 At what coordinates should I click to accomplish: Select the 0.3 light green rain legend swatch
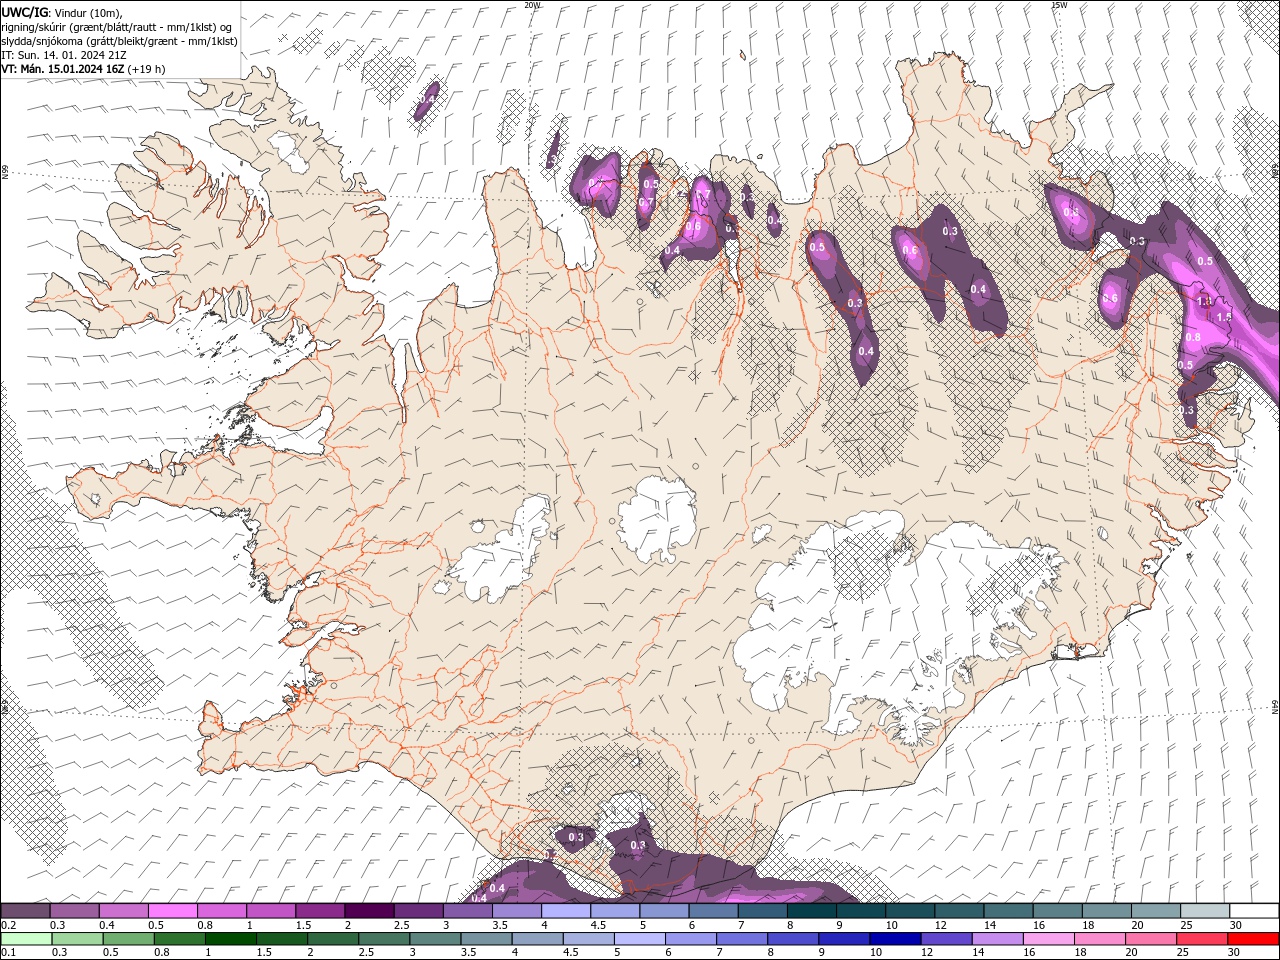pos(75,939)
